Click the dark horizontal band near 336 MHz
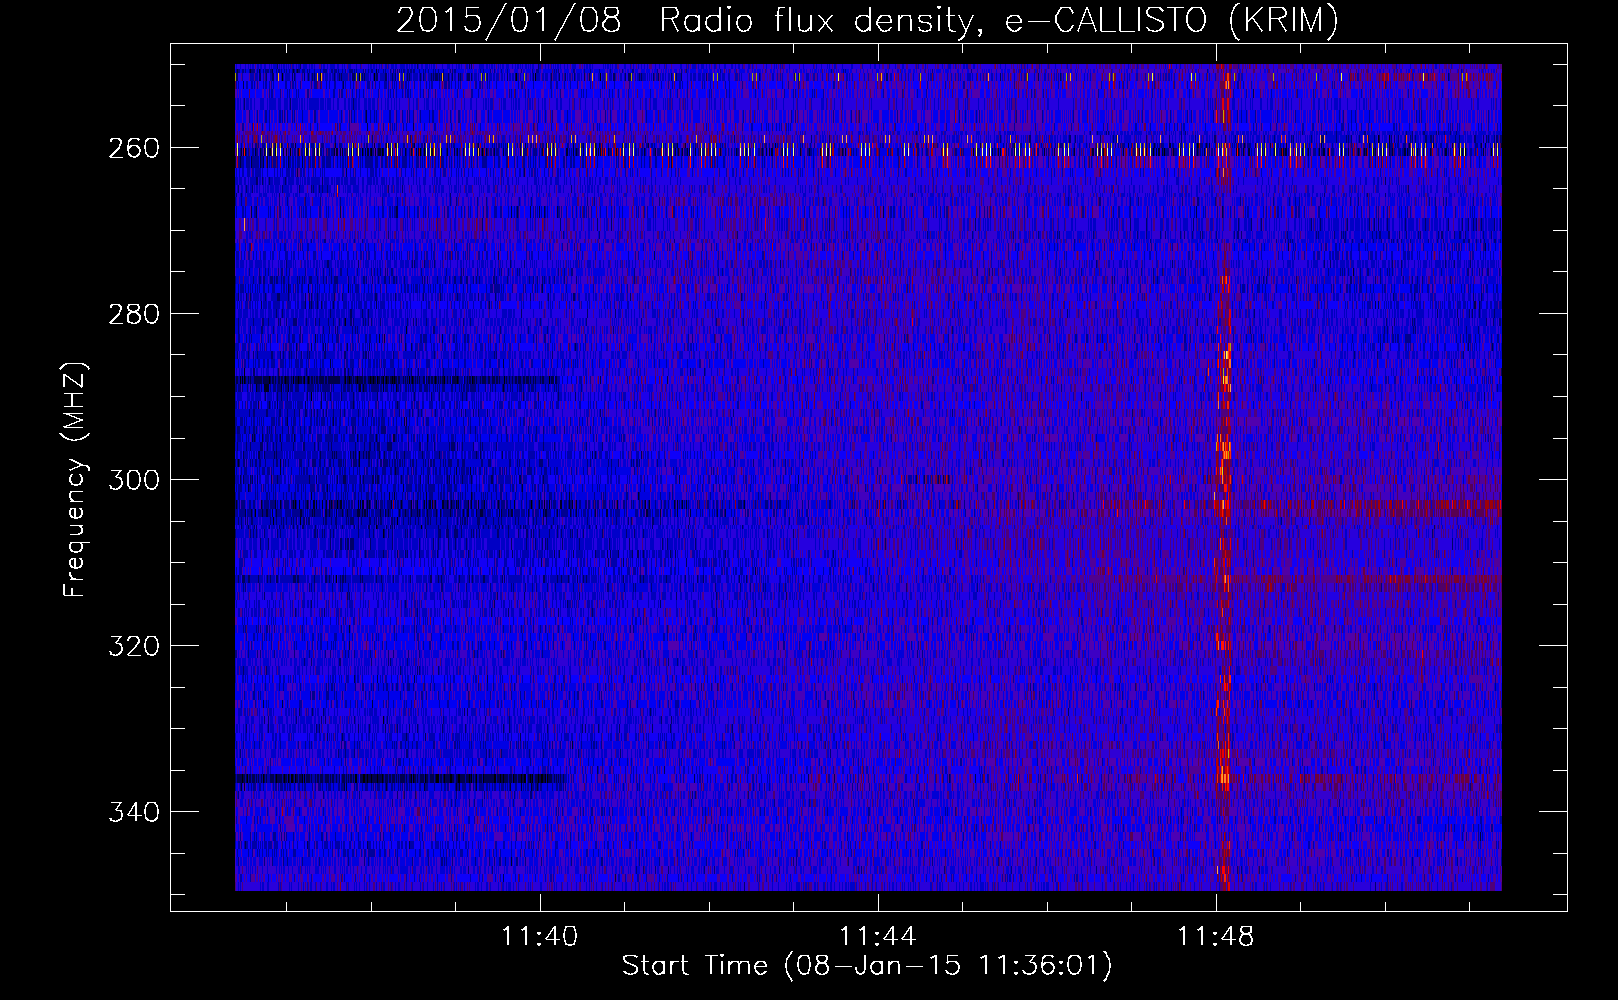 [400, 779]
